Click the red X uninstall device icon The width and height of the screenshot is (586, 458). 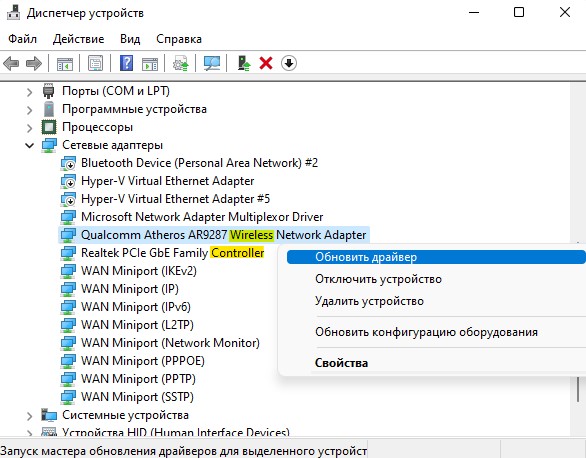(x=266, y=63)
